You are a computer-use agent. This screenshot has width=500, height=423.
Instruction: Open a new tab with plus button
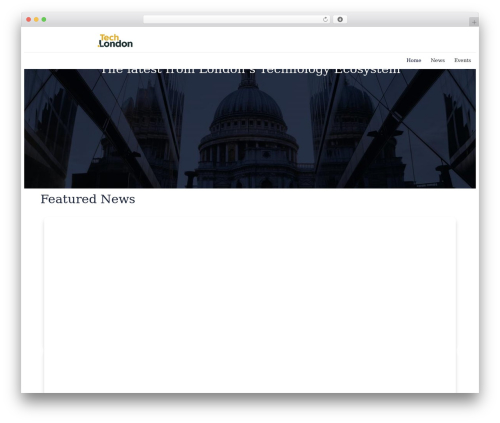coord(474,22)
